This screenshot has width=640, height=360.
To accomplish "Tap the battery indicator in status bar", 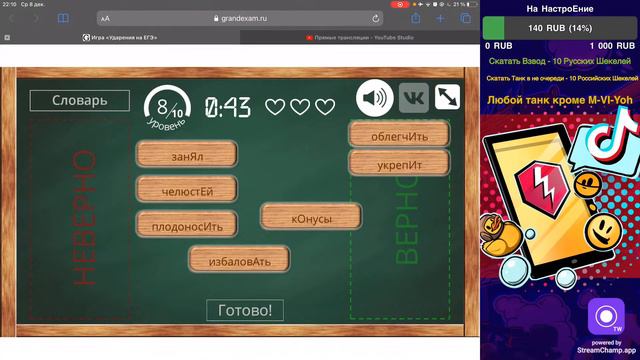I will click(x=472, y=4).
